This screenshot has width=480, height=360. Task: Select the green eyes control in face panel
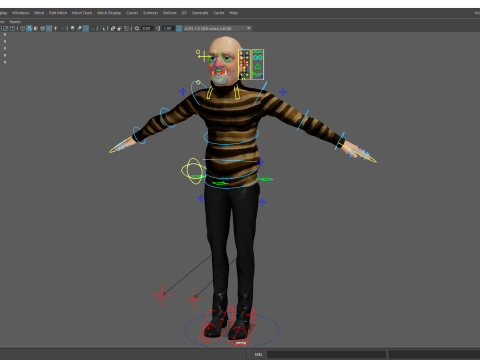(257, 58)
